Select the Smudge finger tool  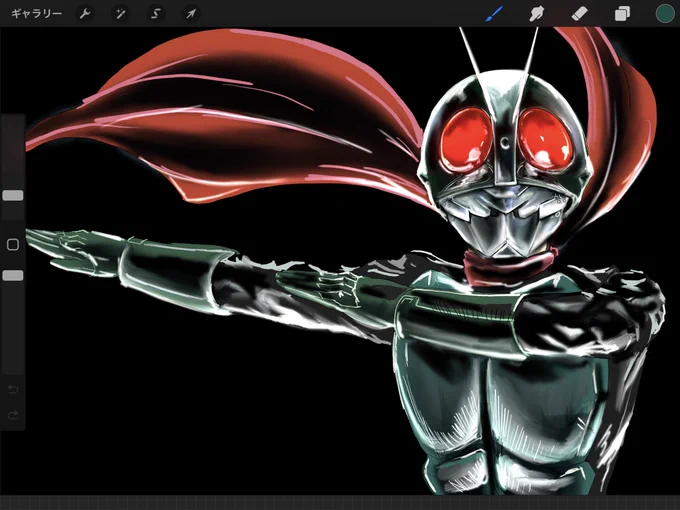[x=536, y=14]
